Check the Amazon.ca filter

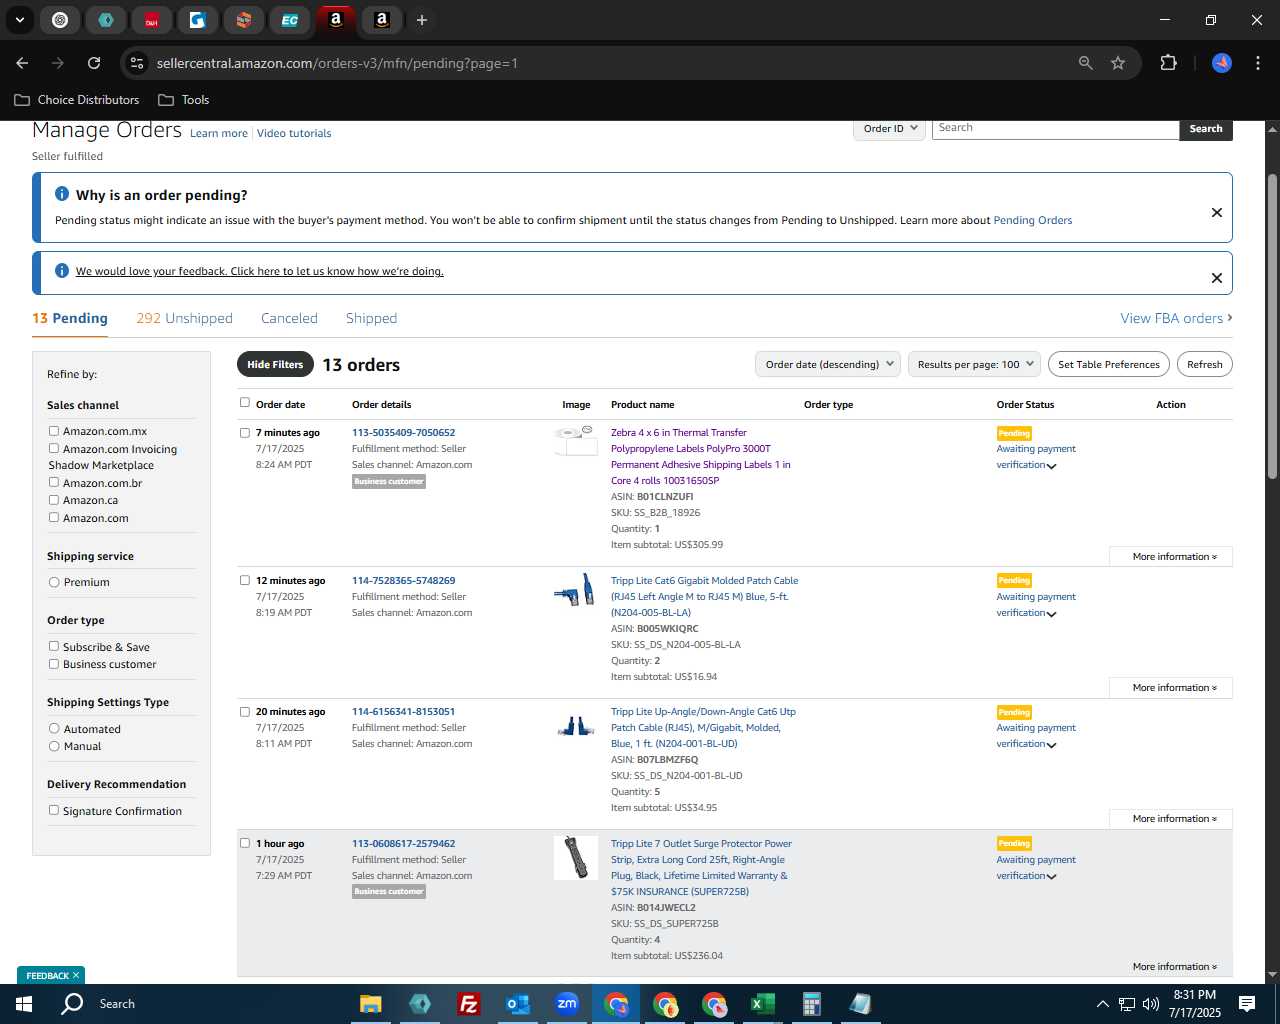pos(54,500)
